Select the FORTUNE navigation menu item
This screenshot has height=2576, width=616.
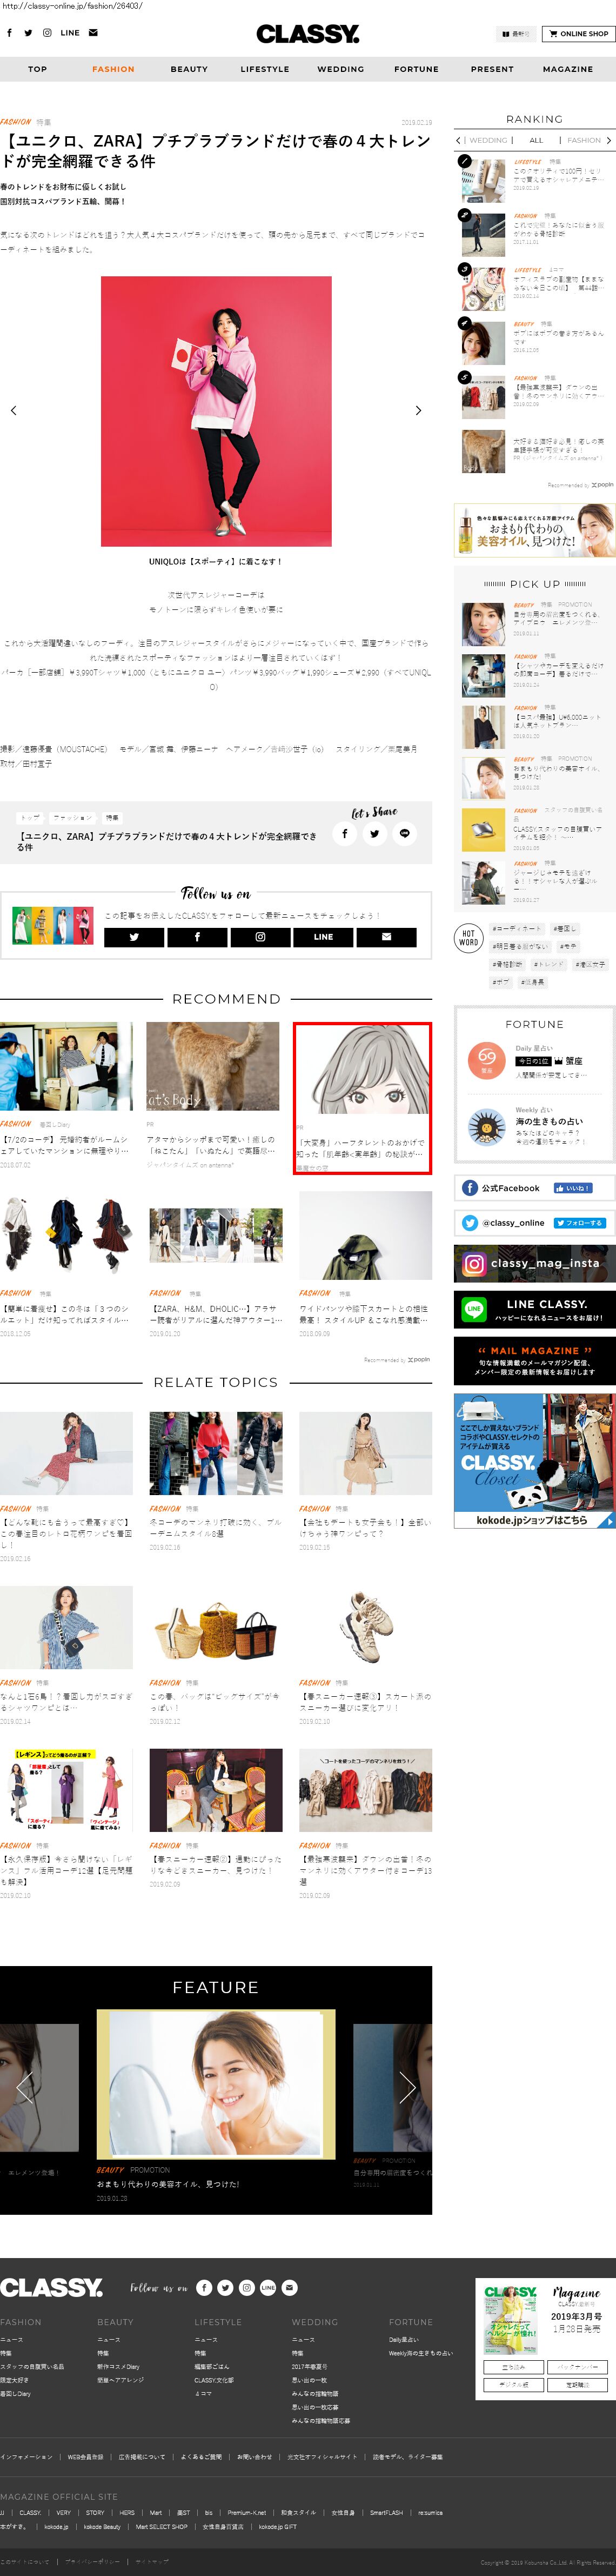(416, 69)
